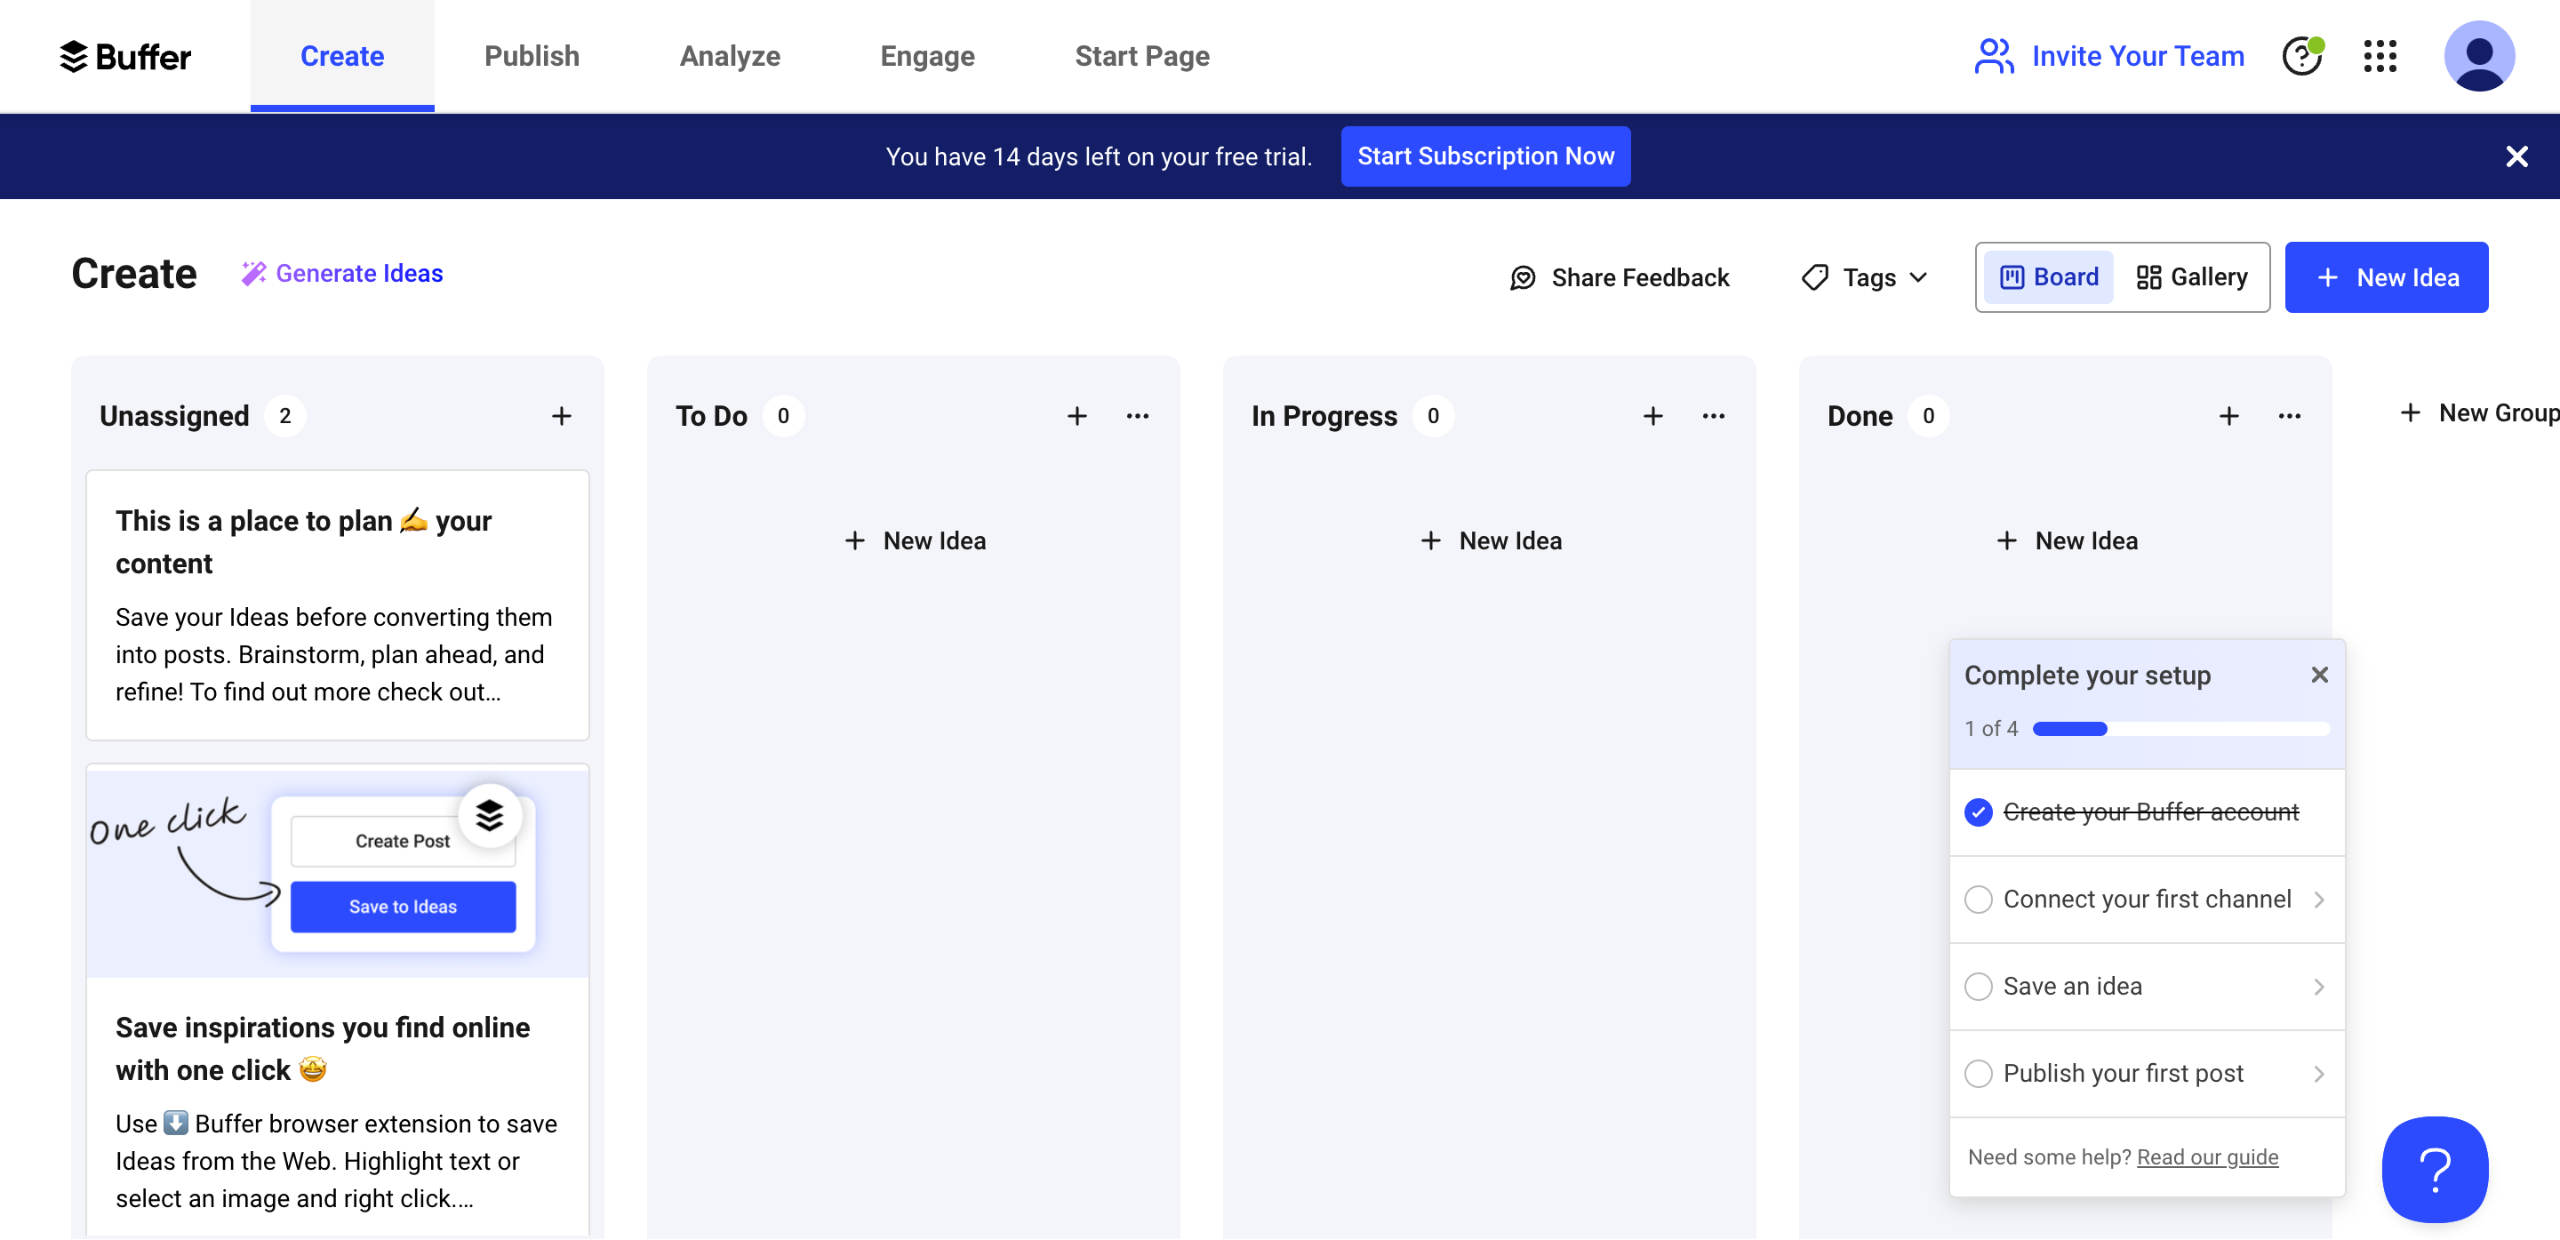The height and width of the screenshot is (1240, 2560).
Task: Open the Publish tab
Action: (x=532, y=56)
